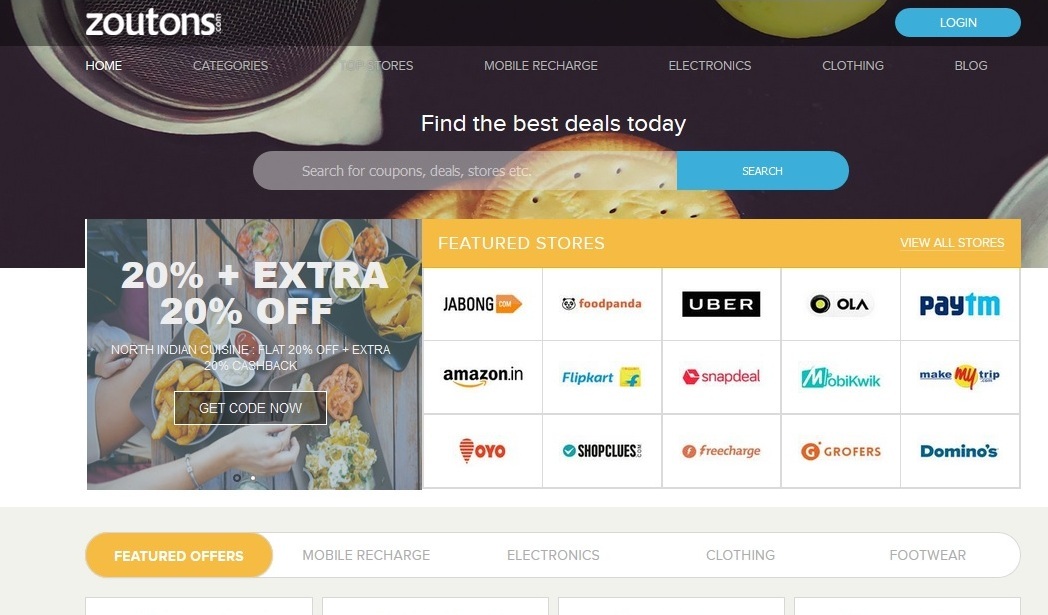
Task: Switch to the Electronics offers tab
Action: point(553,555)
